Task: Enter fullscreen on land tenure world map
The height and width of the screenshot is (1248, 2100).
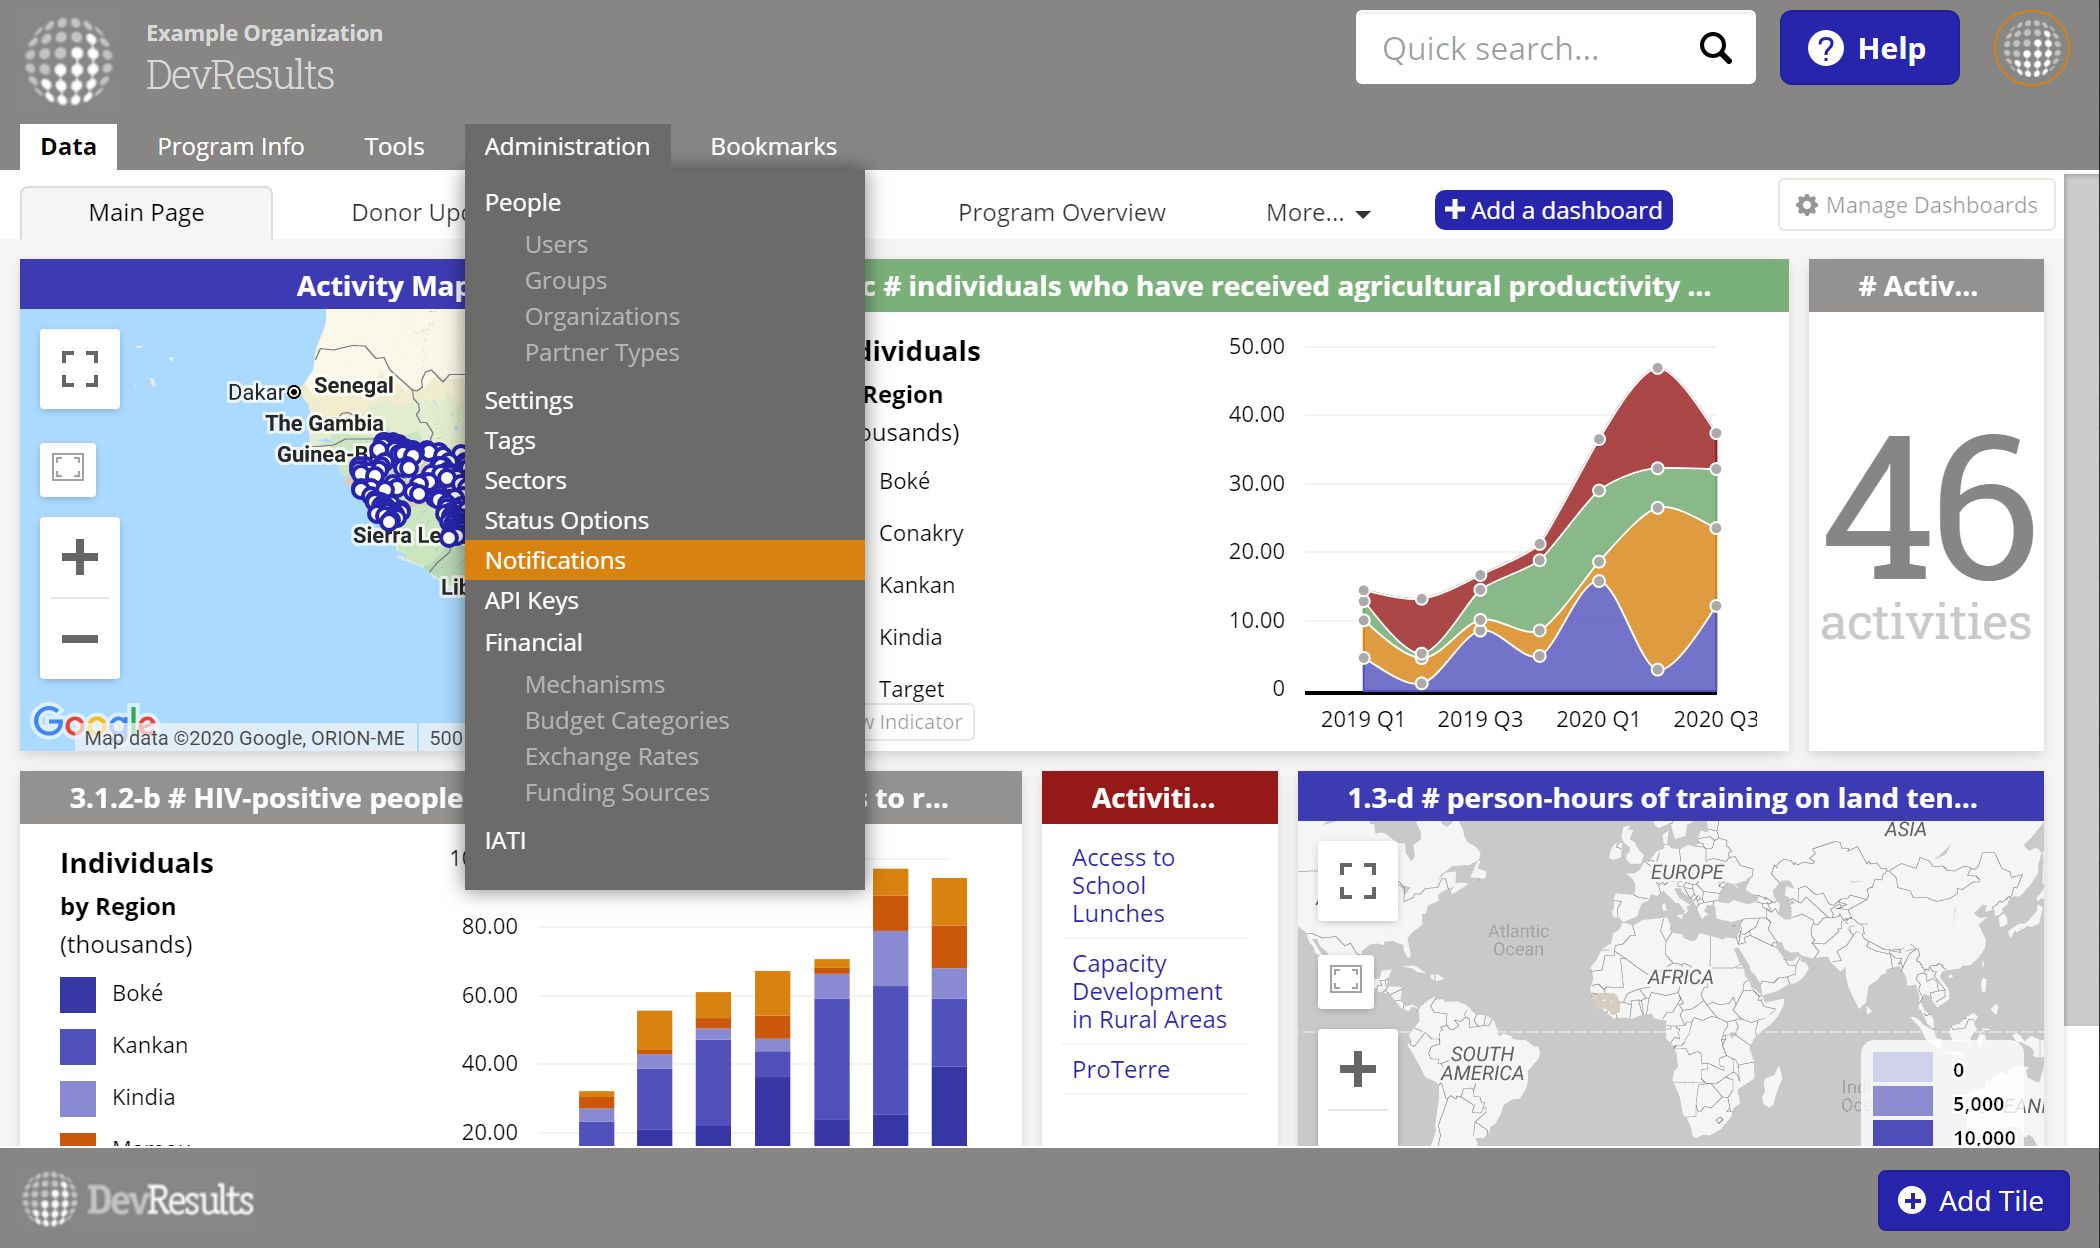Action: click(x=1357, y=880)
